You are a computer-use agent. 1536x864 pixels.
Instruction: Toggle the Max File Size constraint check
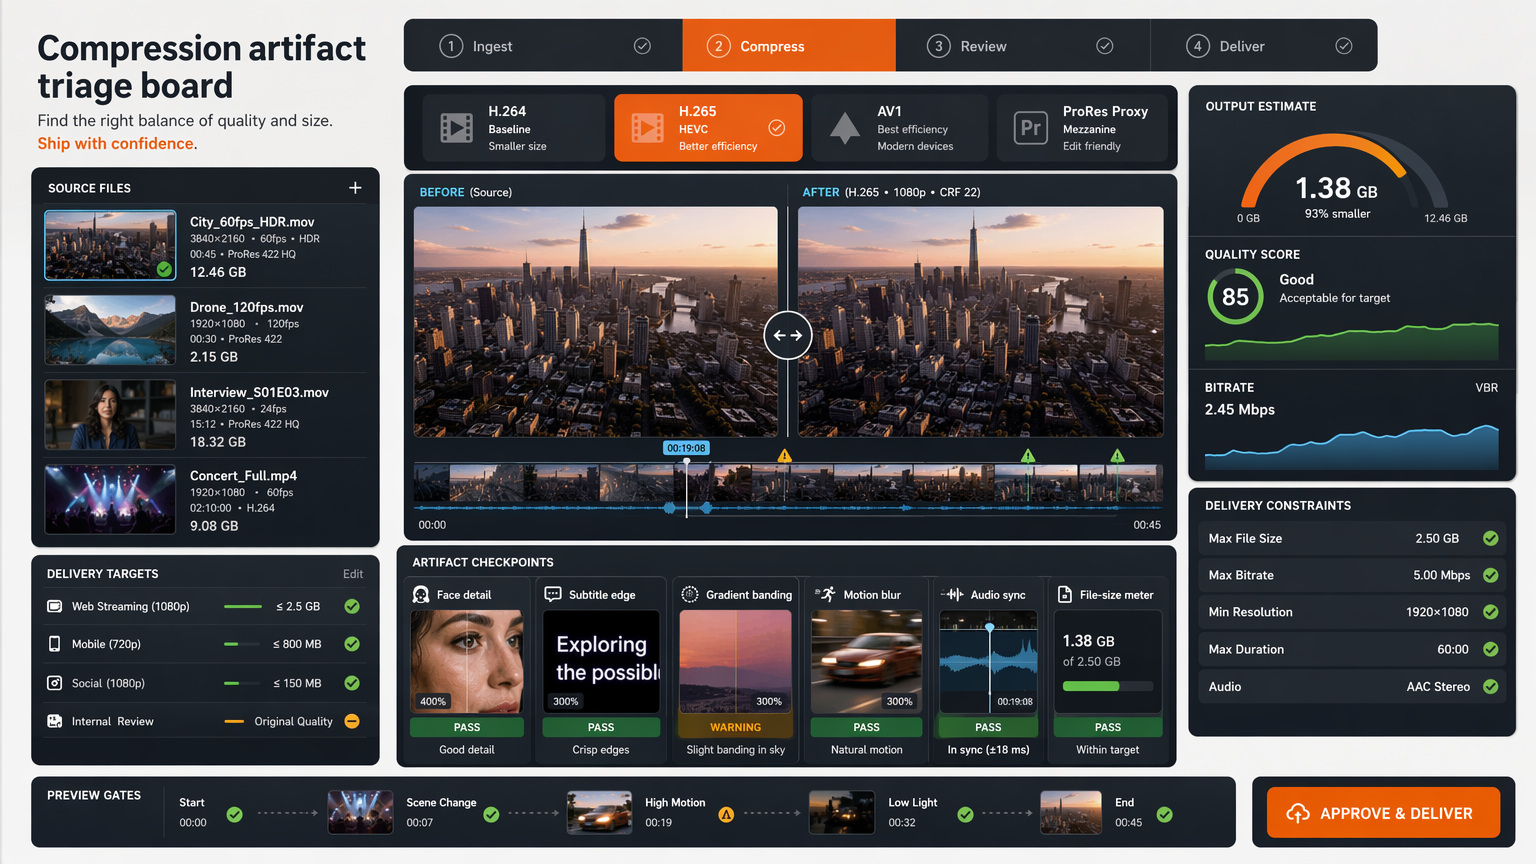(x=1490, y=538)
